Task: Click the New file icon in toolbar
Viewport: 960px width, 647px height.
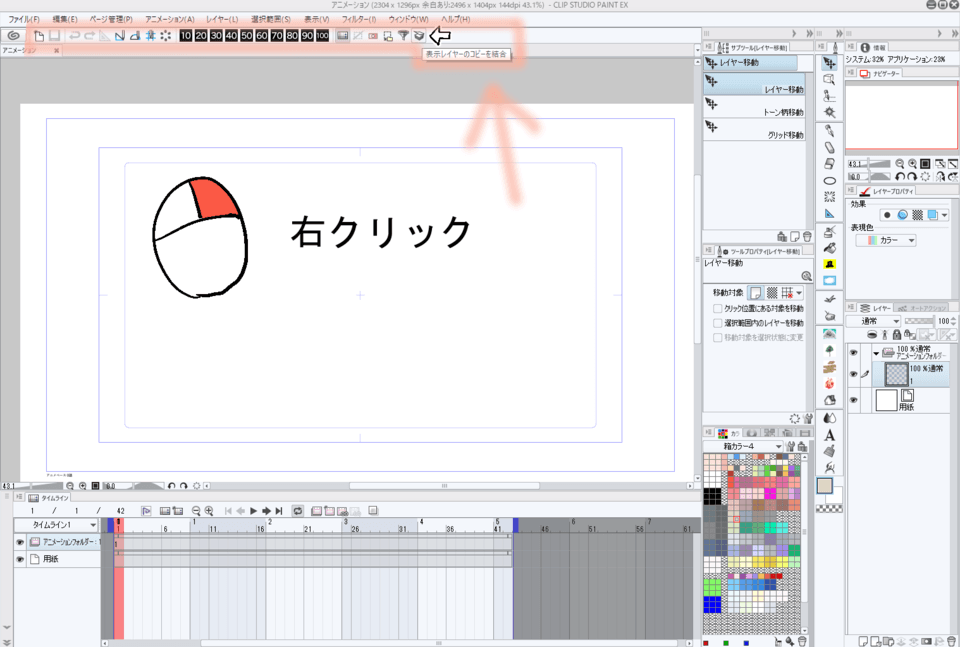Action: (x=39, y=36)
